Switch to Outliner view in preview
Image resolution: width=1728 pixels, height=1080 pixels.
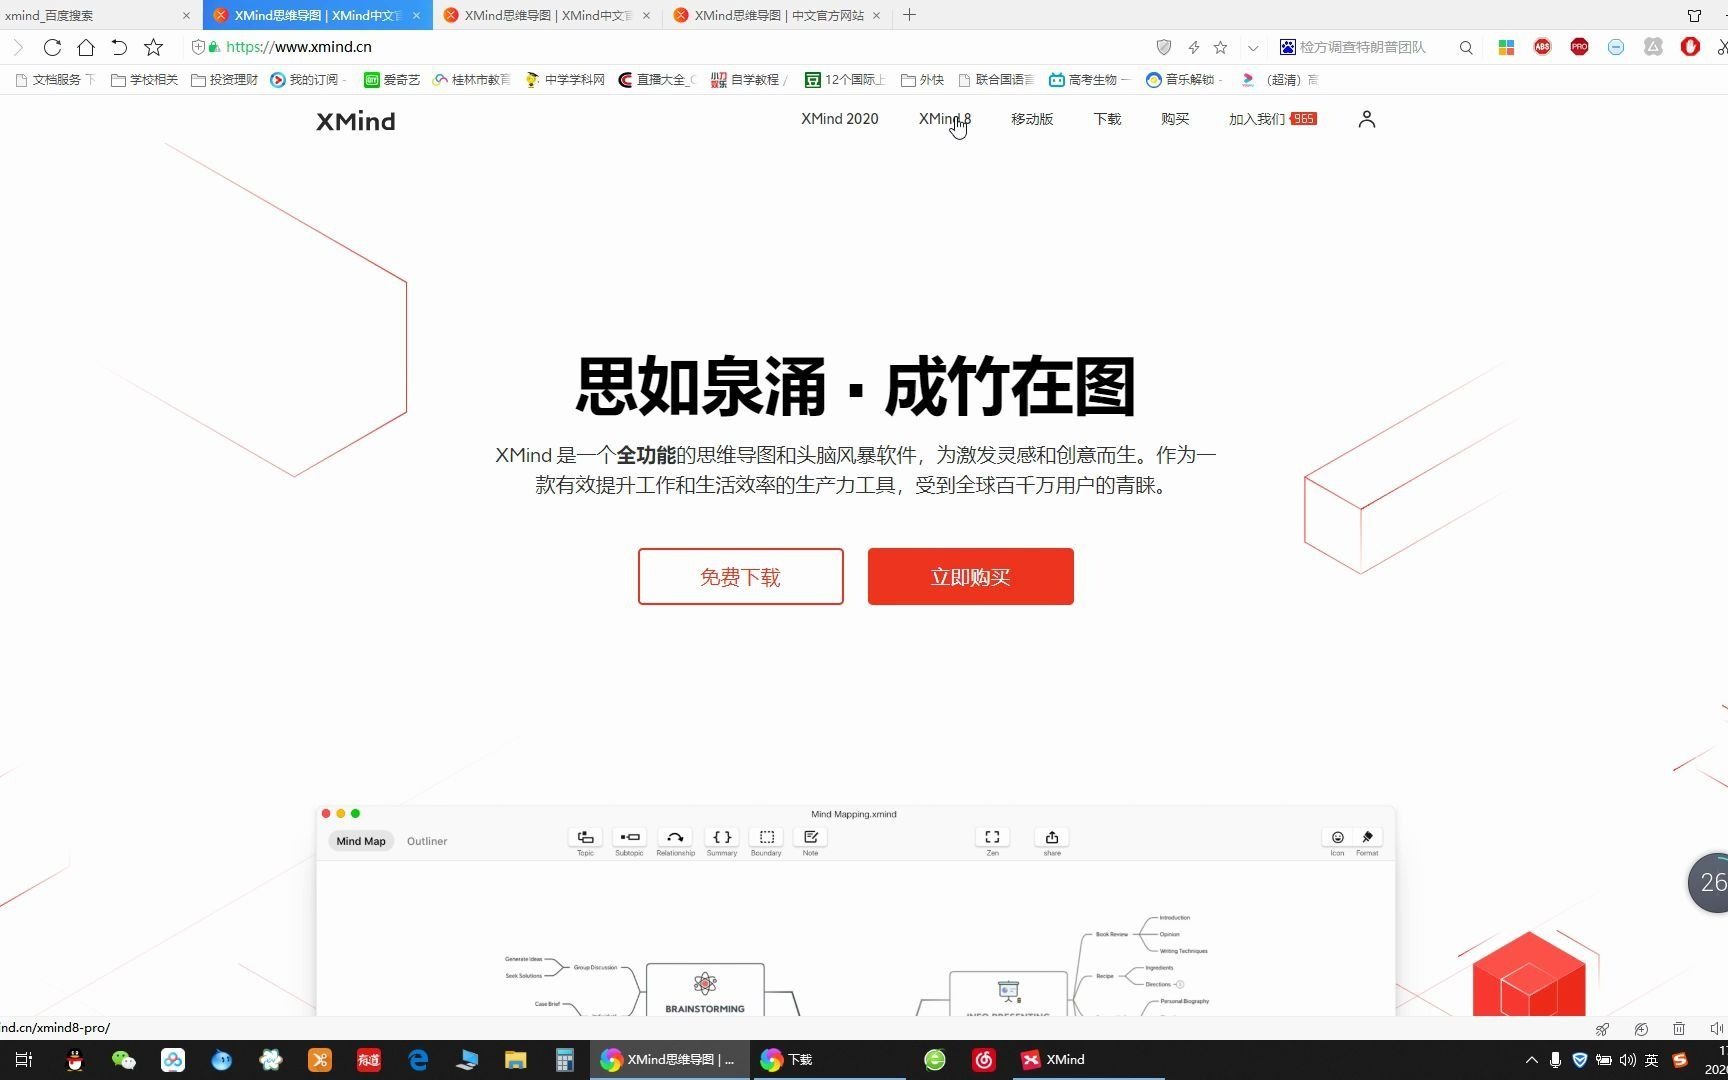427,841
